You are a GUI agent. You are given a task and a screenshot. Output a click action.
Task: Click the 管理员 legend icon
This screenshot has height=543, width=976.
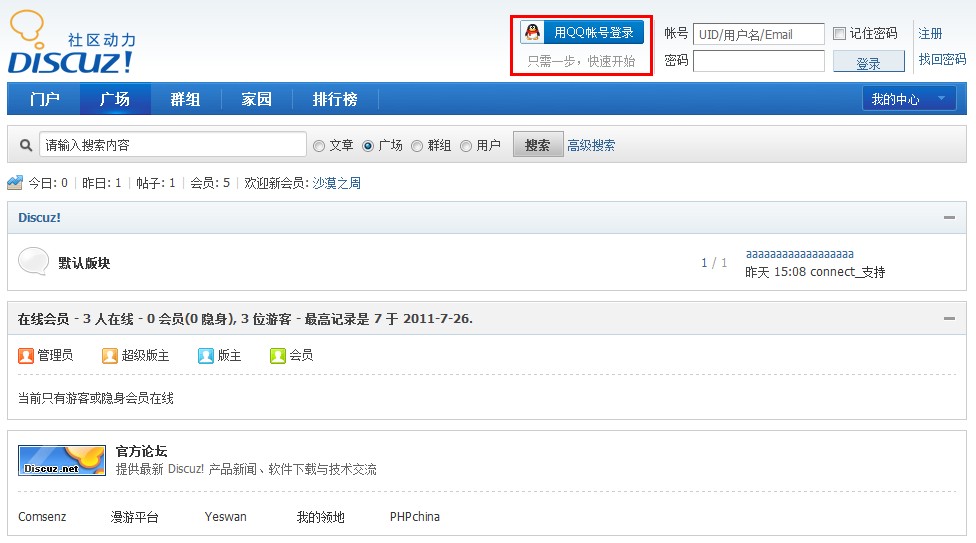26,356
